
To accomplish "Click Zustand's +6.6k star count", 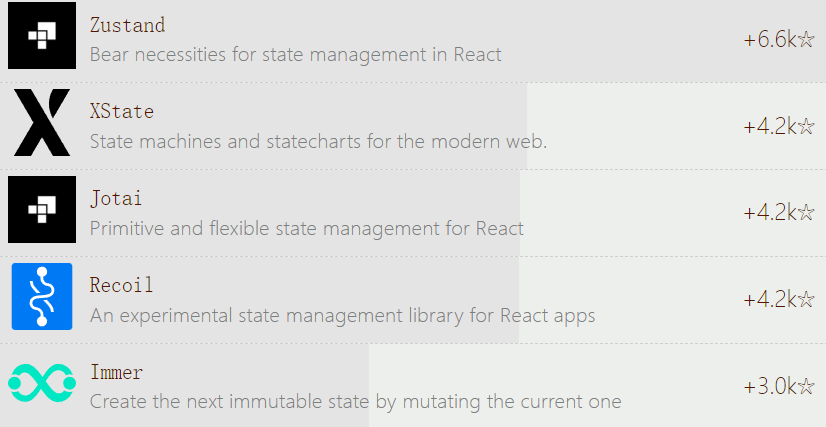I will coord(779,40).
